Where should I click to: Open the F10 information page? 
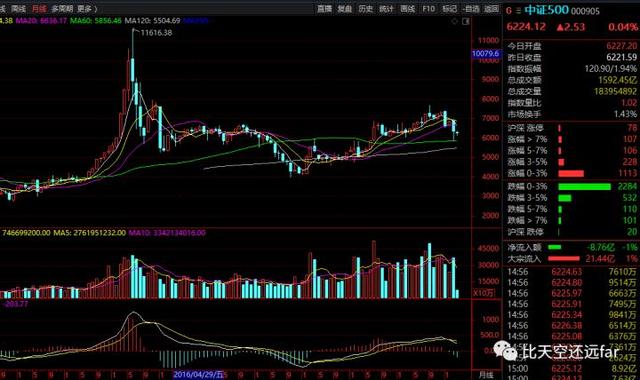(x=428, y=9)
